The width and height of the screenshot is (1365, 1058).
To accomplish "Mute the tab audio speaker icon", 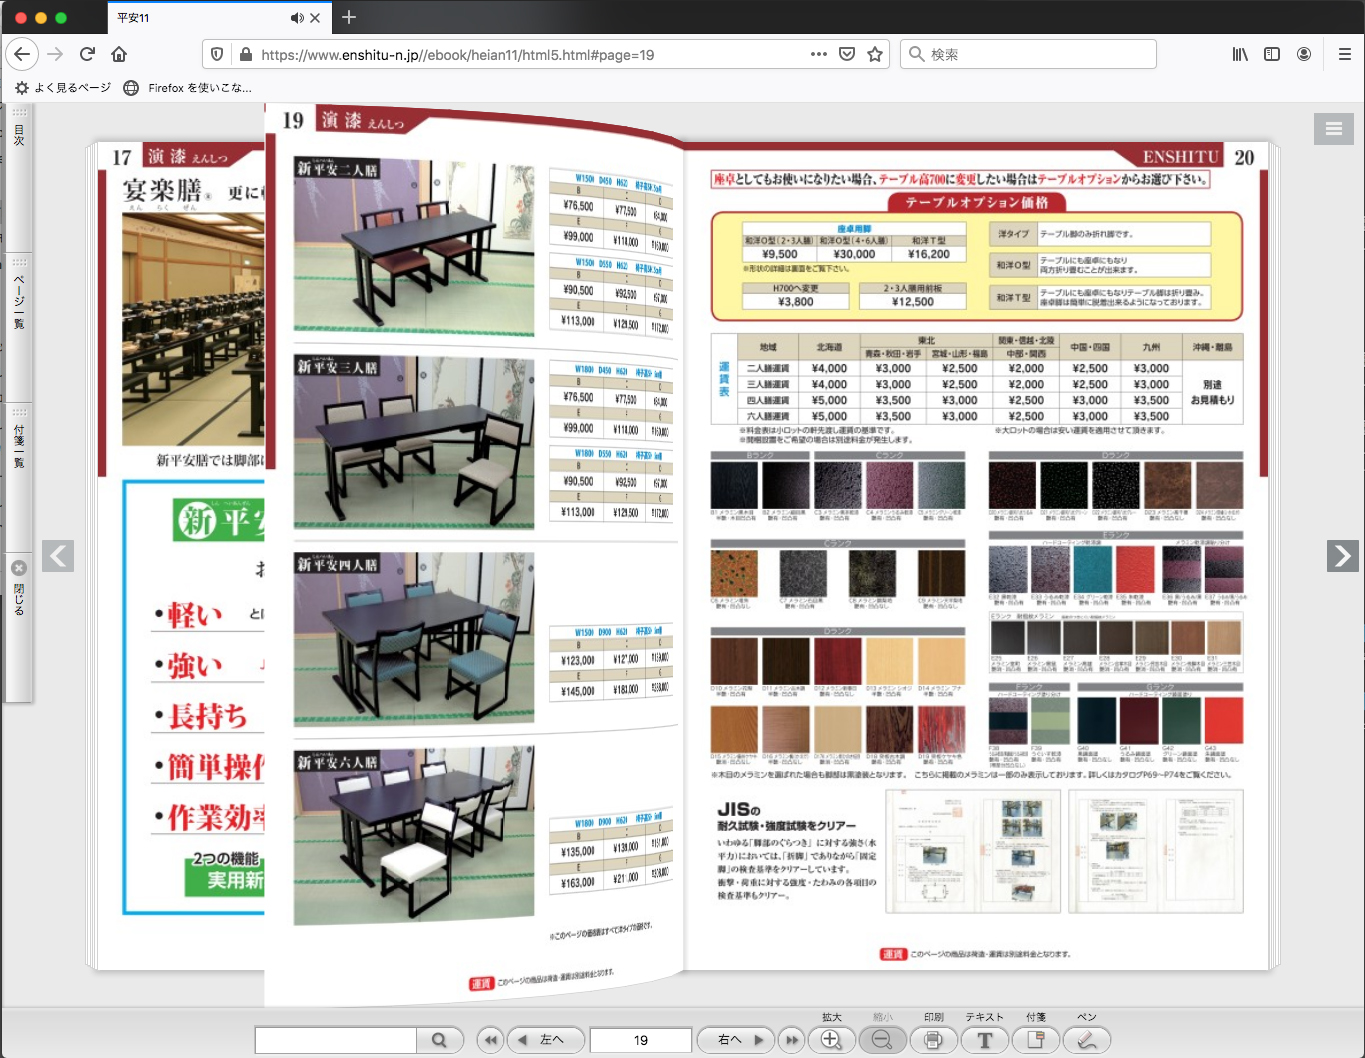I will [x=297, y=18].
